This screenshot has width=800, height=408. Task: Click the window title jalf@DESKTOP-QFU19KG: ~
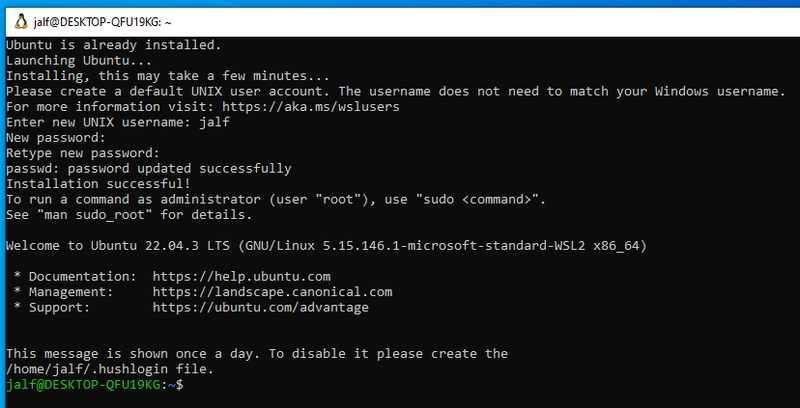103,22
